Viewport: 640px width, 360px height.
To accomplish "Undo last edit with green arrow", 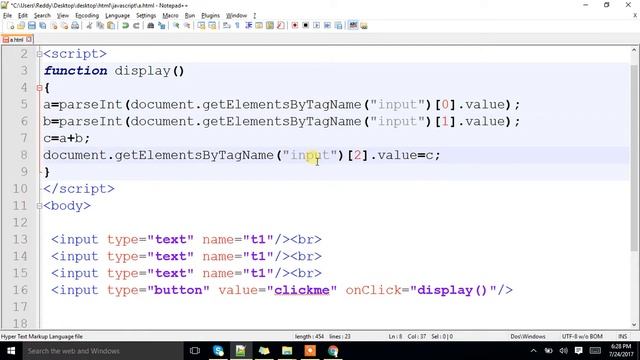I will (125, 26).
